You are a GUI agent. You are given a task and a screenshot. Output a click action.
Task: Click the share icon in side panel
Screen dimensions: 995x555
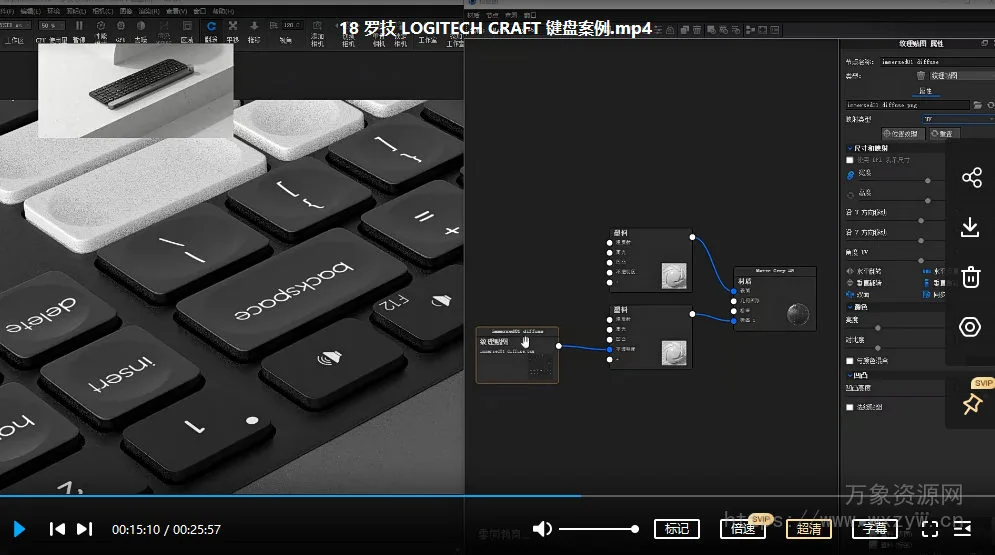click(x=970, y=178)
